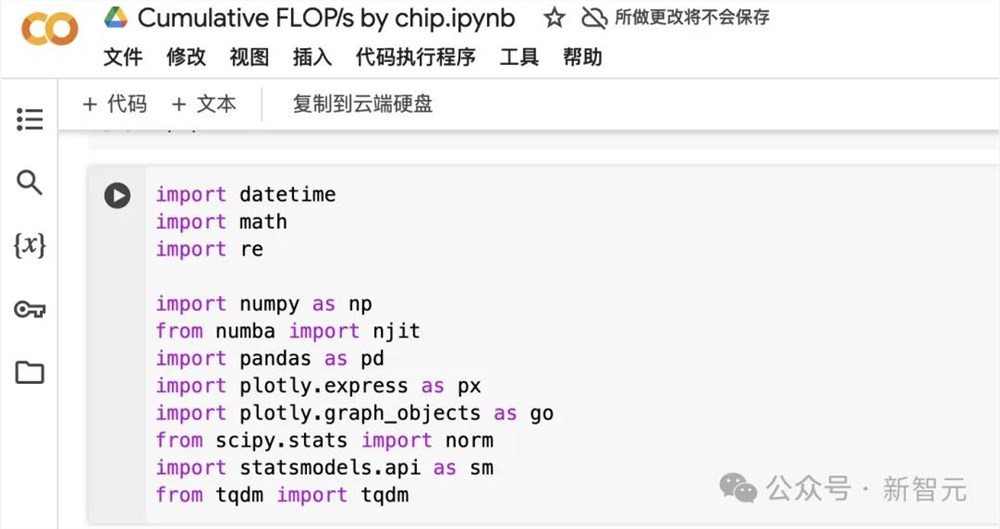Open the variables {x} panel
The height and width of the screenshot is (529, 1000).
pos(30,245)
